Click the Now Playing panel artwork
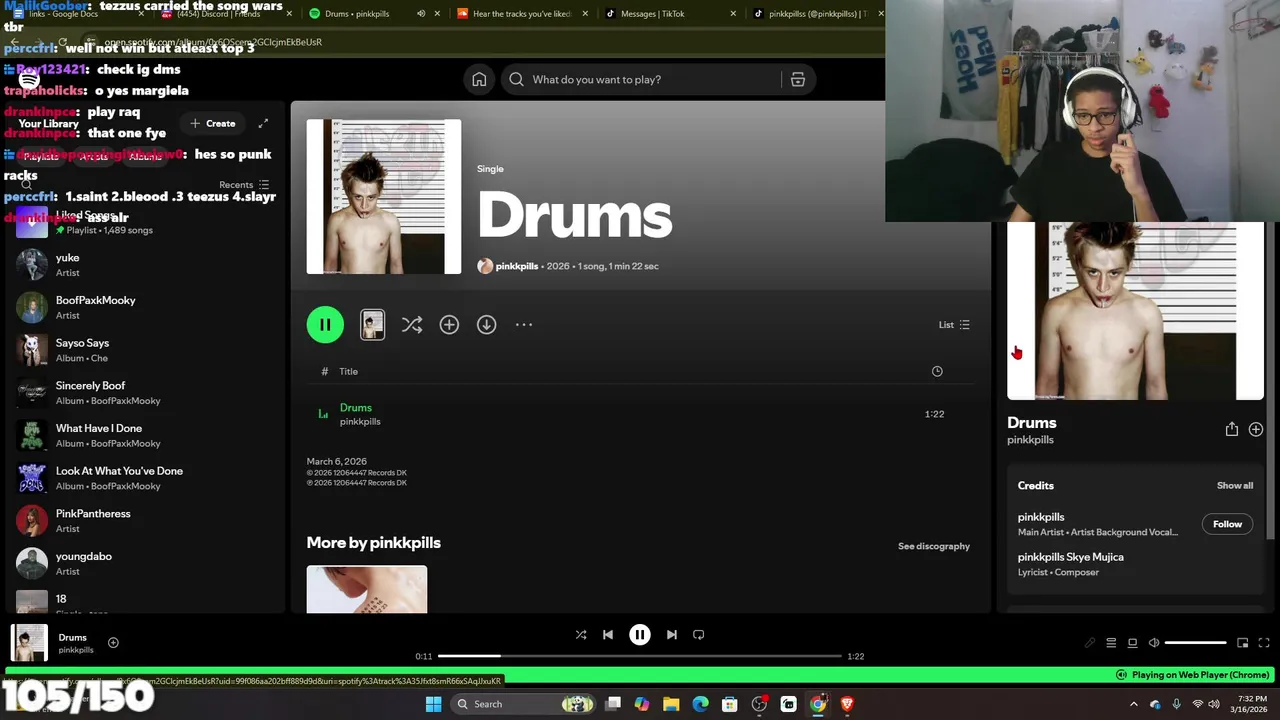This screenshot has width=1280, height=720. pyautogui.click(x=1136, y=311)
